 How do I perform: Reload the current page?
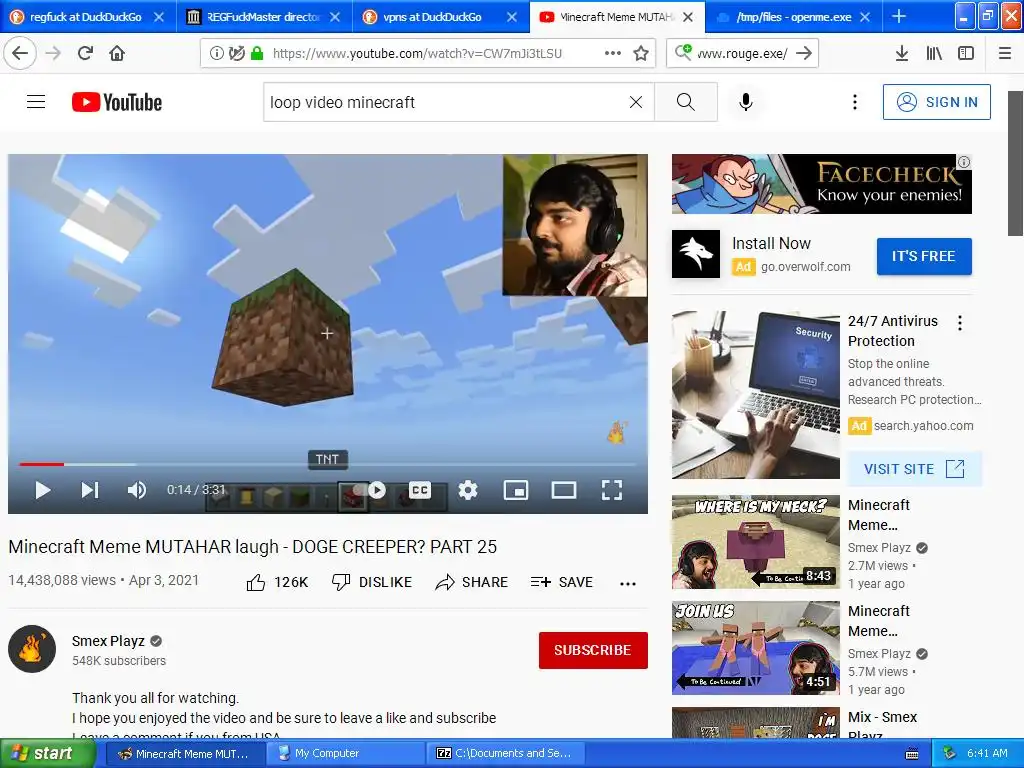point(85,53)
